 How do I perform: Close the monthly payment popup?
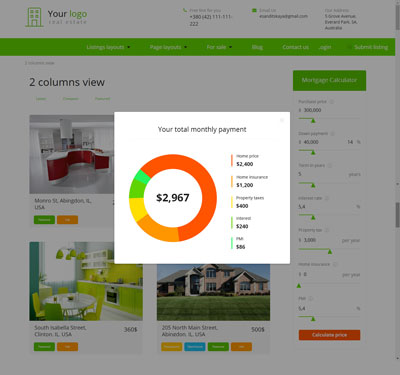pyautogui.click(x=282, y=120)
